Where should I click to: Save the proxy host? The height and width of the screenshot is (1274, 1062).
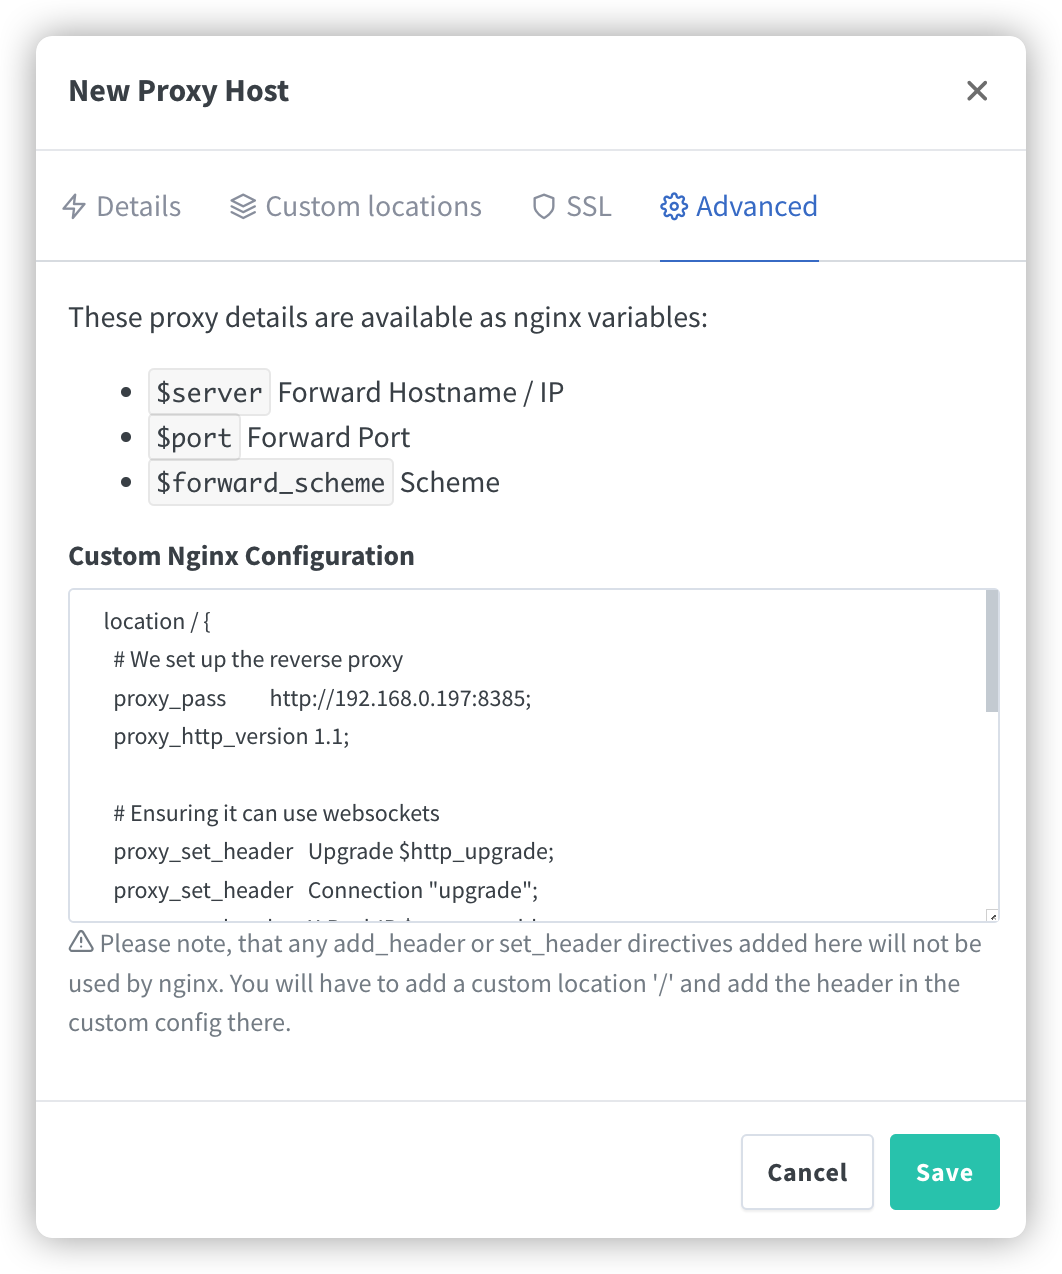click(945, 1172)
